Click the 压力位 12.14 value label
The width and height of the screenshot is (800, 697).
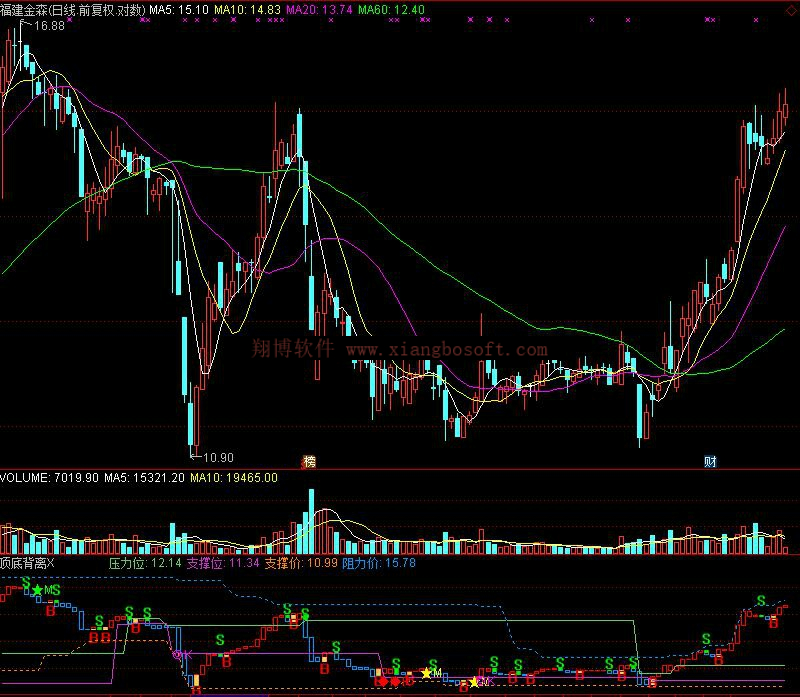click(145, 564)
